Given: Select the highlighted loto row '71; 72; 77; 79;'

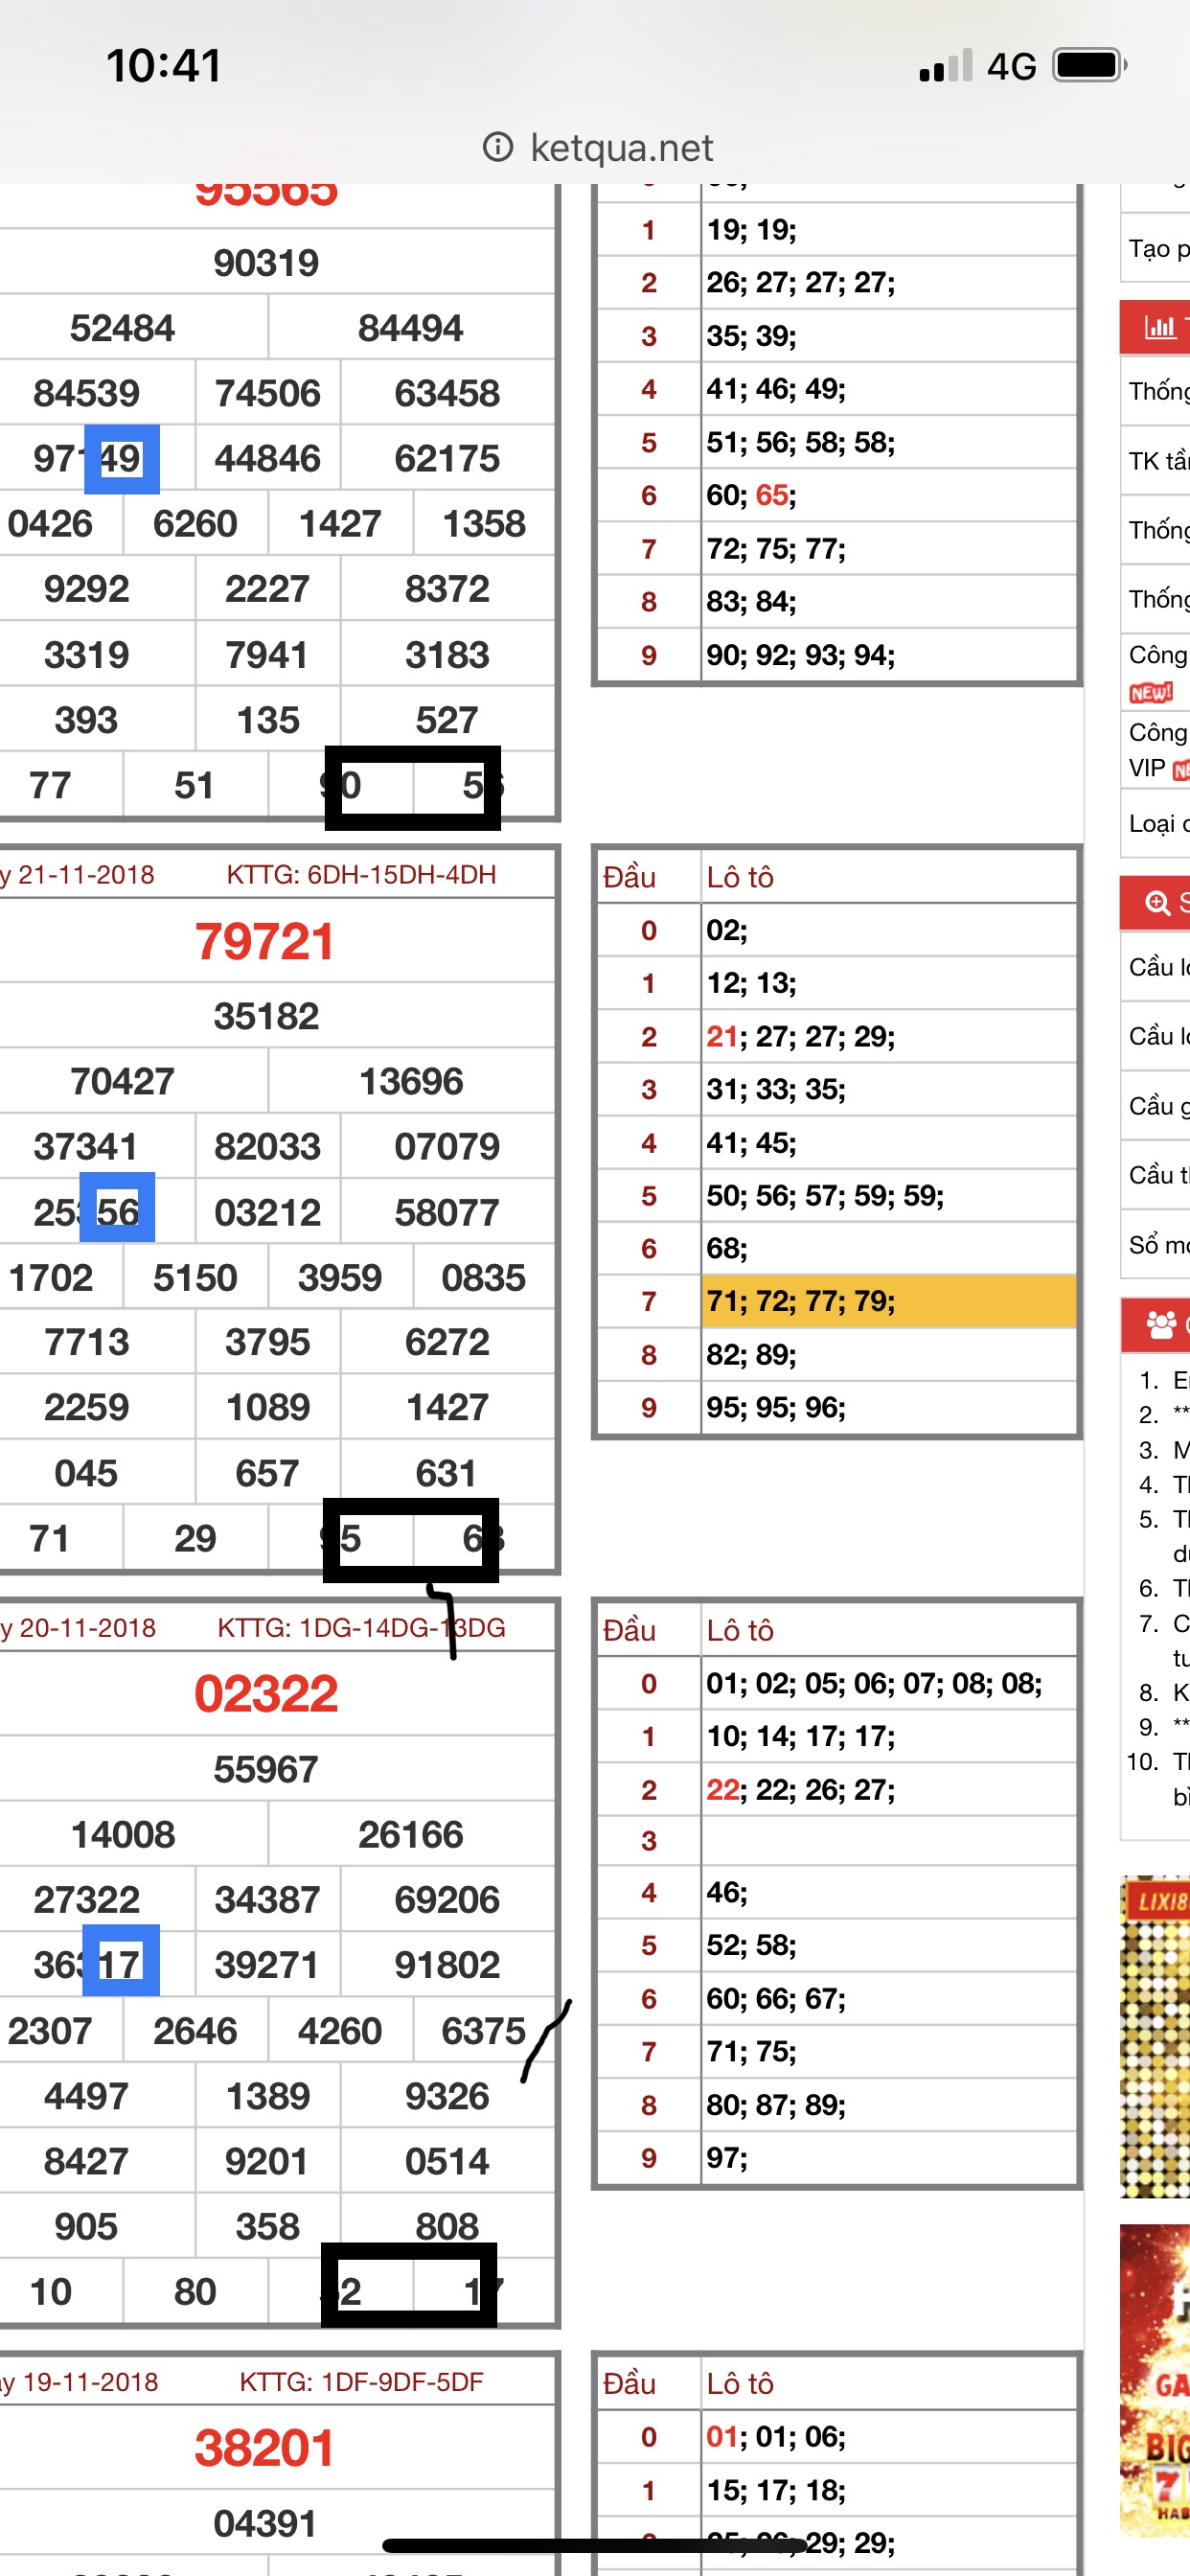Looking at the screenshot, I should 889,1301.
